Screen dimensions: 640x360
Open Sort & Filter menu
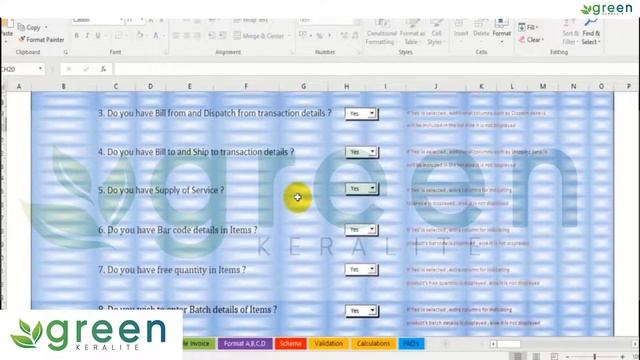570,32
